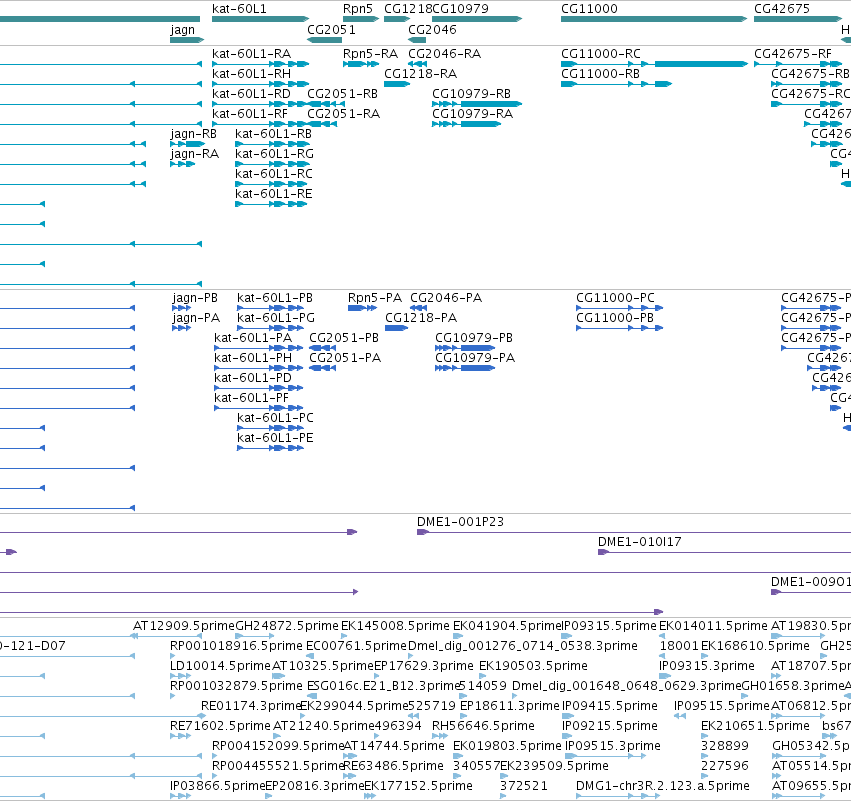Open the CG11000-PC protein label
This screenshot has height=801, width=851.
(615, 298)
